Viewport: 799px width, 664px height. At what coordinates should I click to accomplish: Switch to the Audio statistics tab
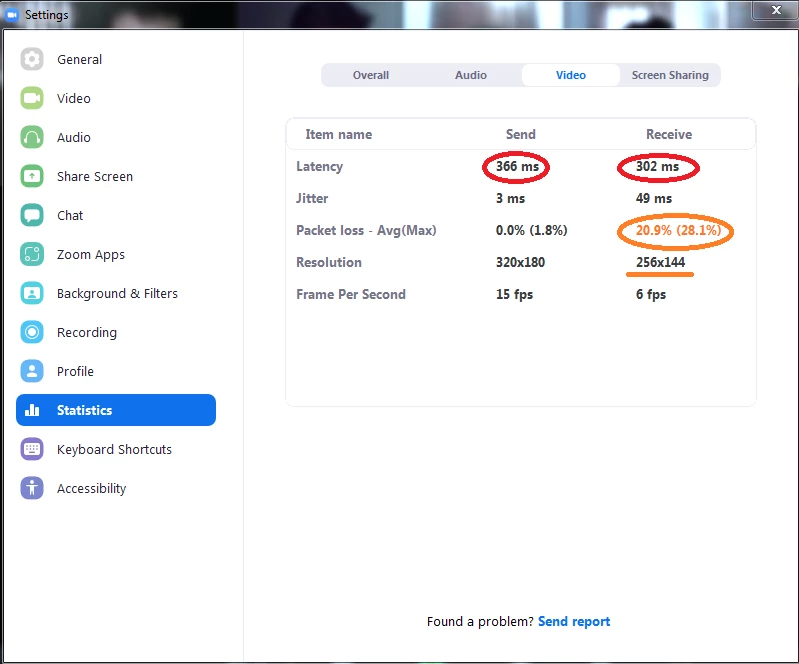point(471,75)
